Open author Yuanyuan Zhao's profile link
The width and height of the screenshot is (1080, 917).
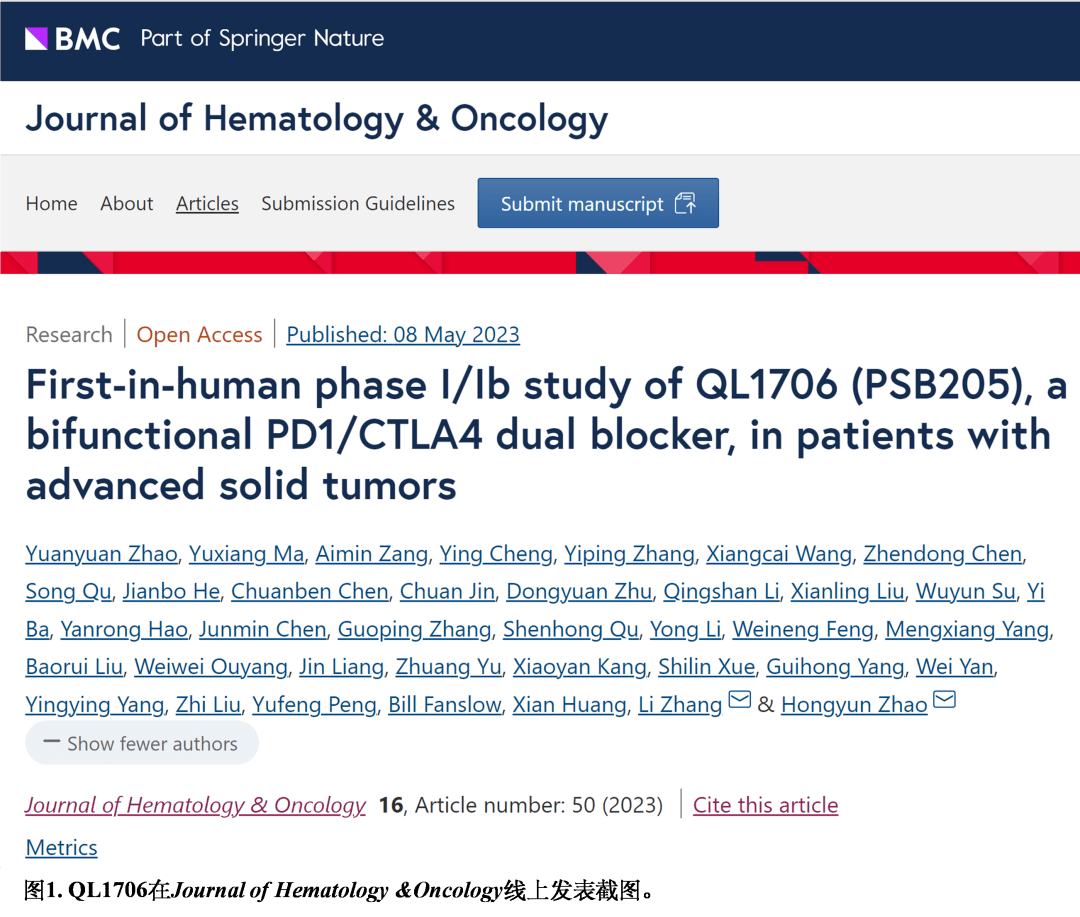102,554
